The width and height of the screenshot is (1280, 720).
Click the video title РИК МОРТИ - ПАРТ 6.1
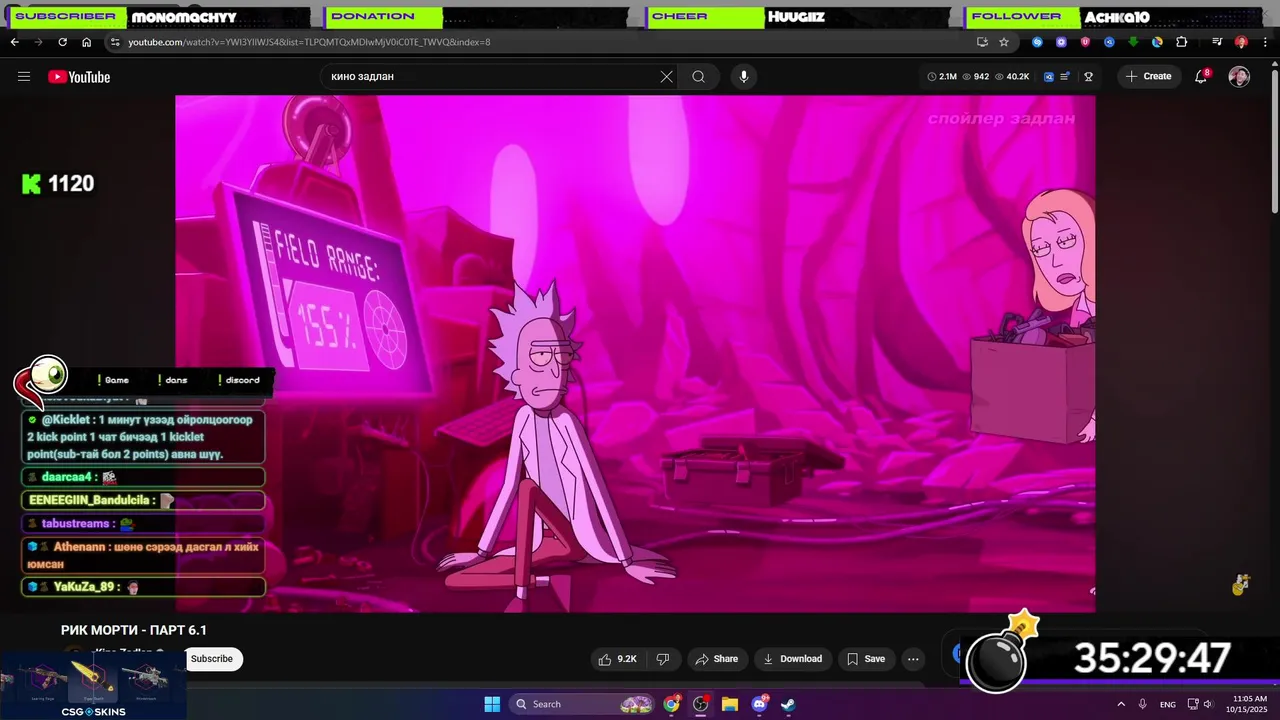(134, 630)
